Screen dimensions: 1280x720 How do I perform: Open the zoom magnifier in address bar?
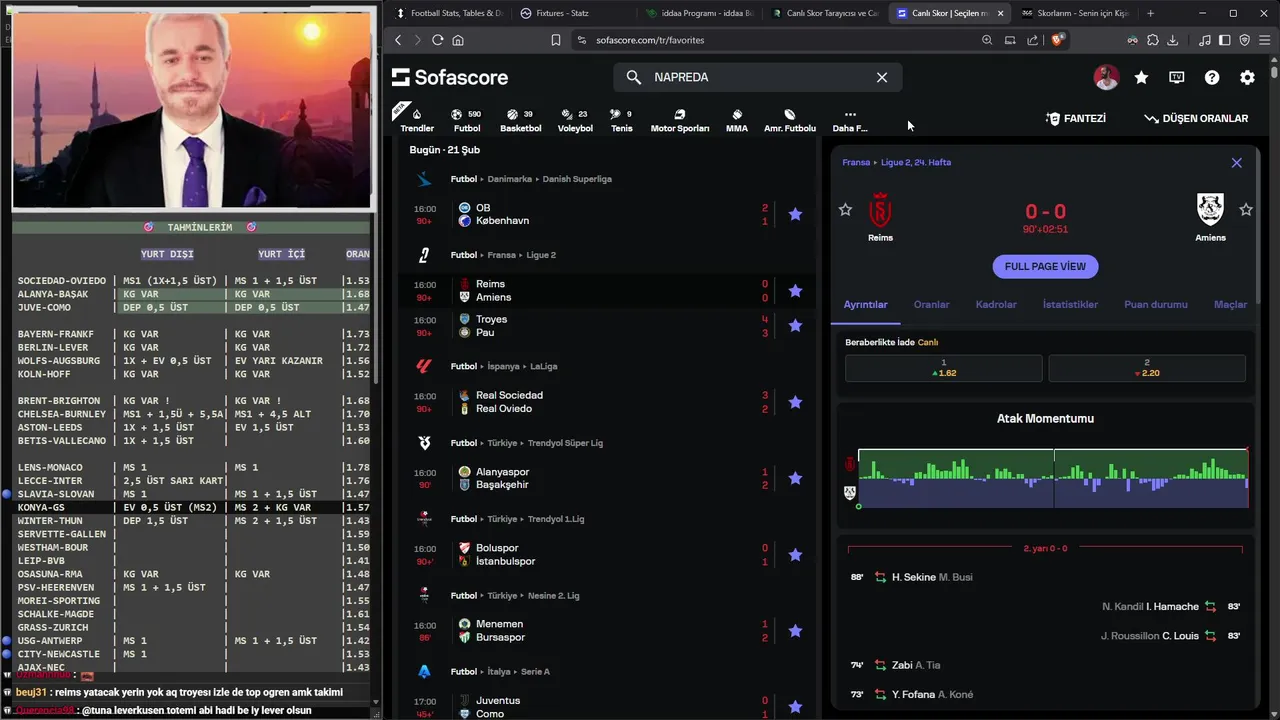987,40
